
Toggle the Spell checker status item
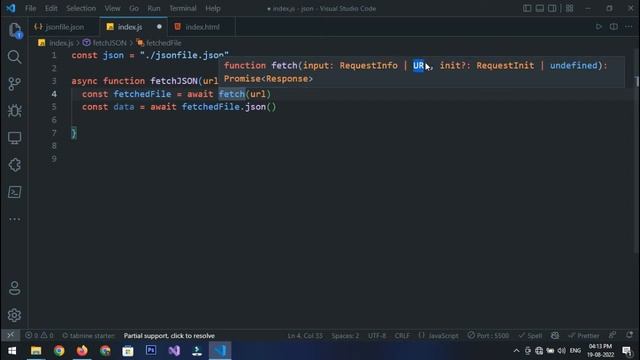(530, 336)
